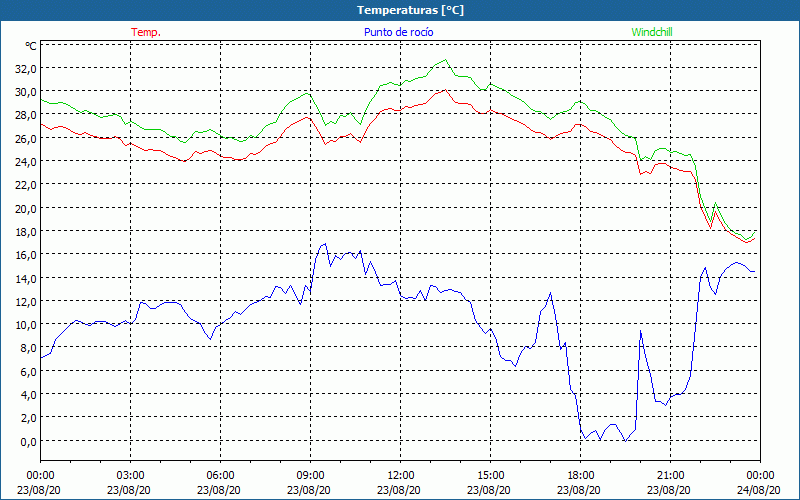Click the "32,0" y-axis value

click(x=26, y=68)
